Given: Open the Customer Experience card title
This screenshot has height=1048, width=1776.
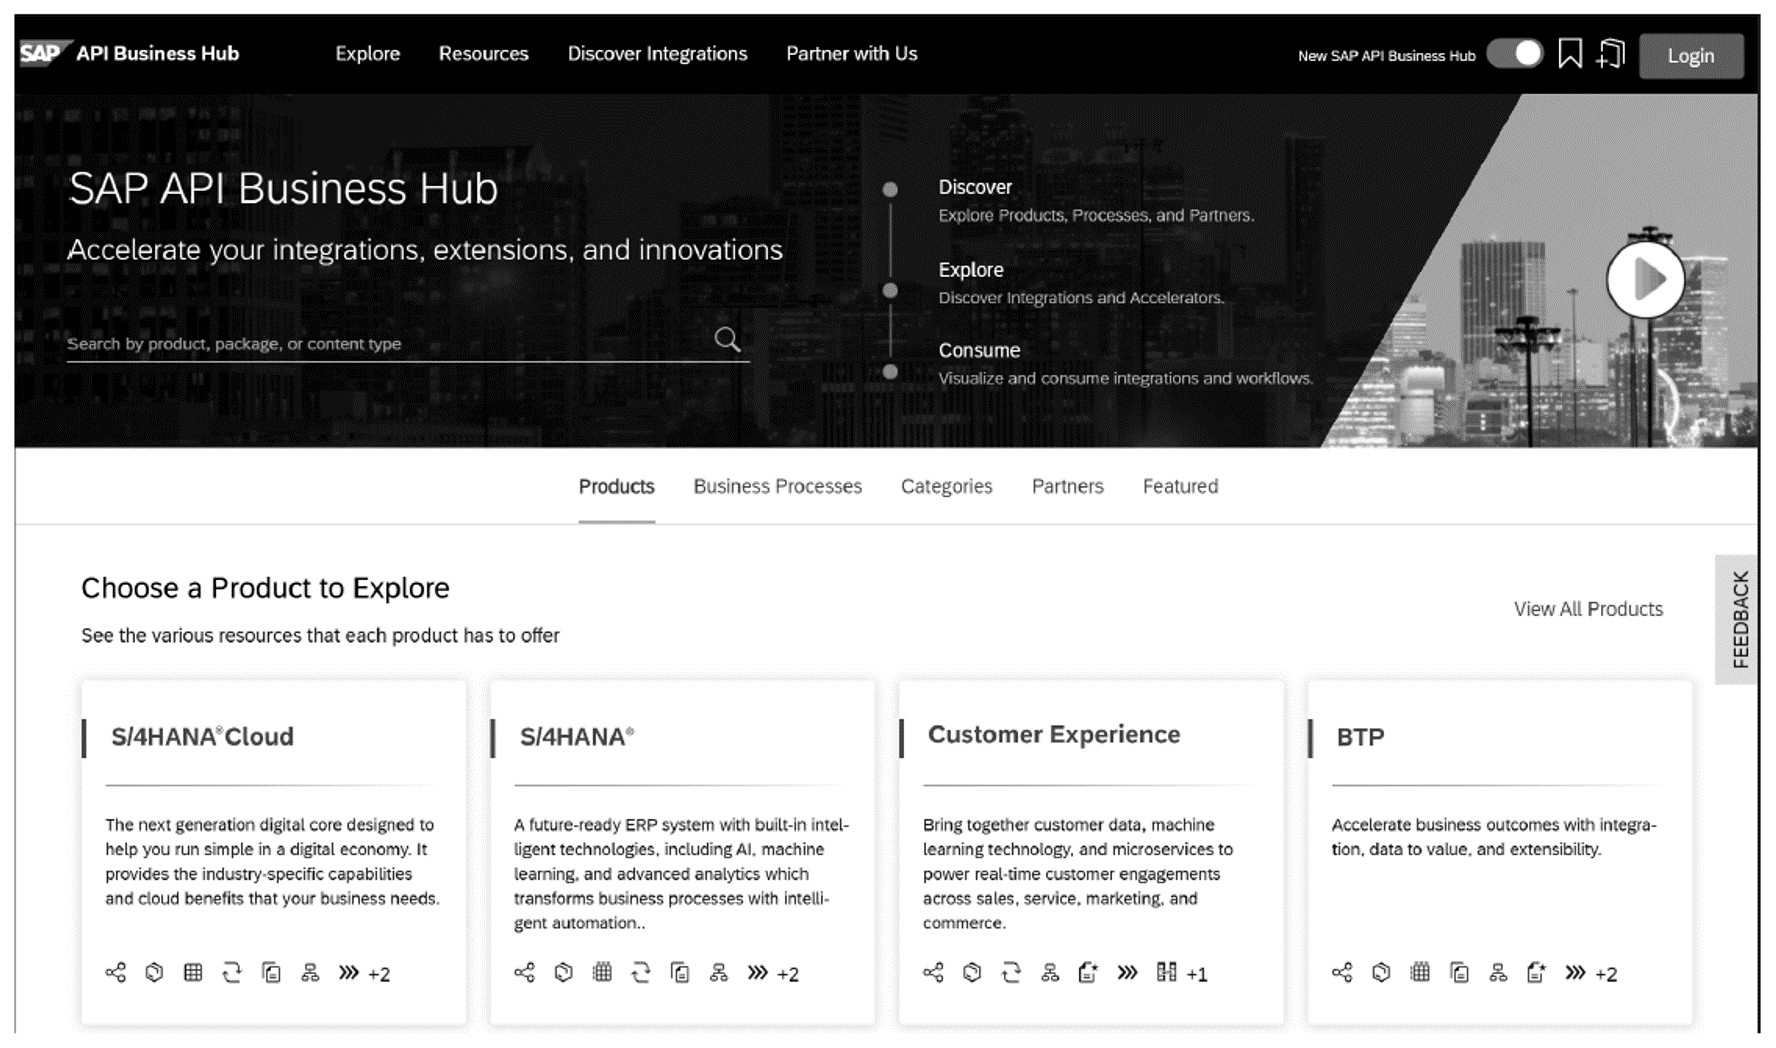Looking at the screenshot, I should 1054,735.
